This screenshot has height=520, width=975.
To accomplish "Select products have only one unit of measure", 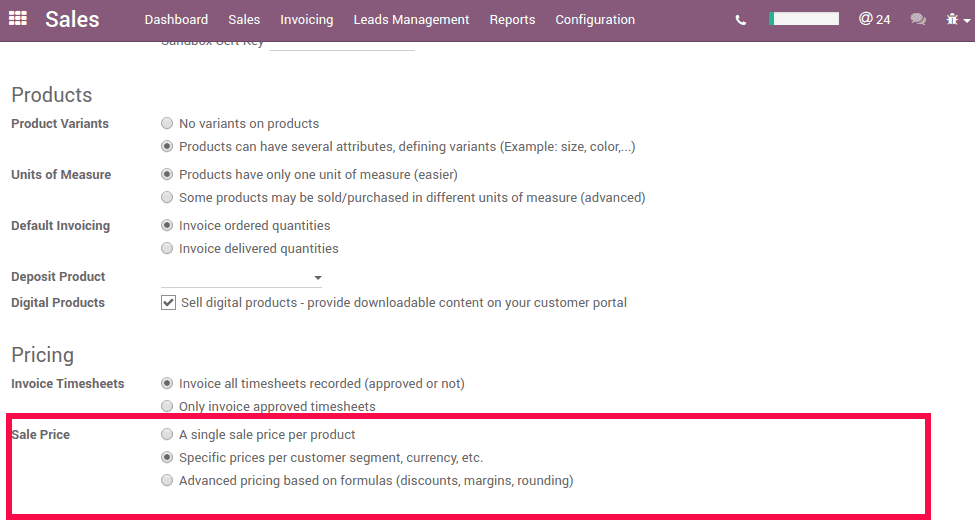I will pyautogui.click(x=167, y=174).
